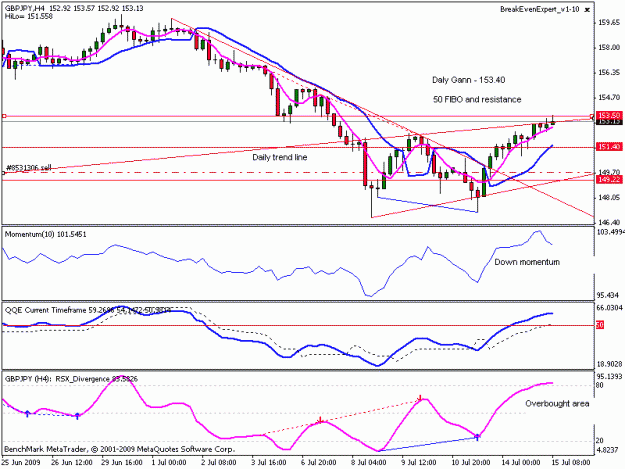Viewport: 625px width, 469px height.
Task: Click the 95.1393 RSX scale value
Action: pyautogui.click(x=609, y=377)
